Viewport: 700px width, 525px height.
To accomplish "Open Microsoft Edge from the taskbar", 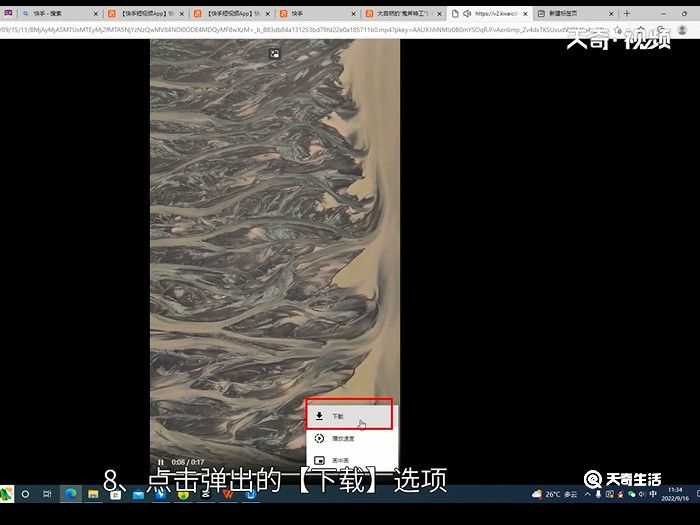I will [x=71, y=494].
